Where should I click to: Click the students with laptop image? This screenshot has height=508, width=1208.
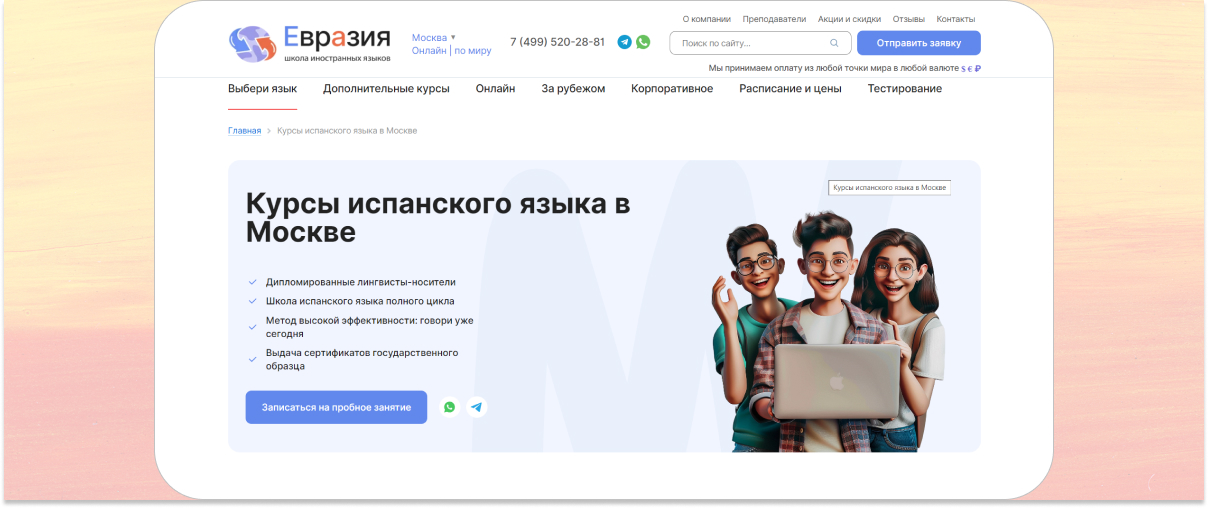(x=827, y=328)
